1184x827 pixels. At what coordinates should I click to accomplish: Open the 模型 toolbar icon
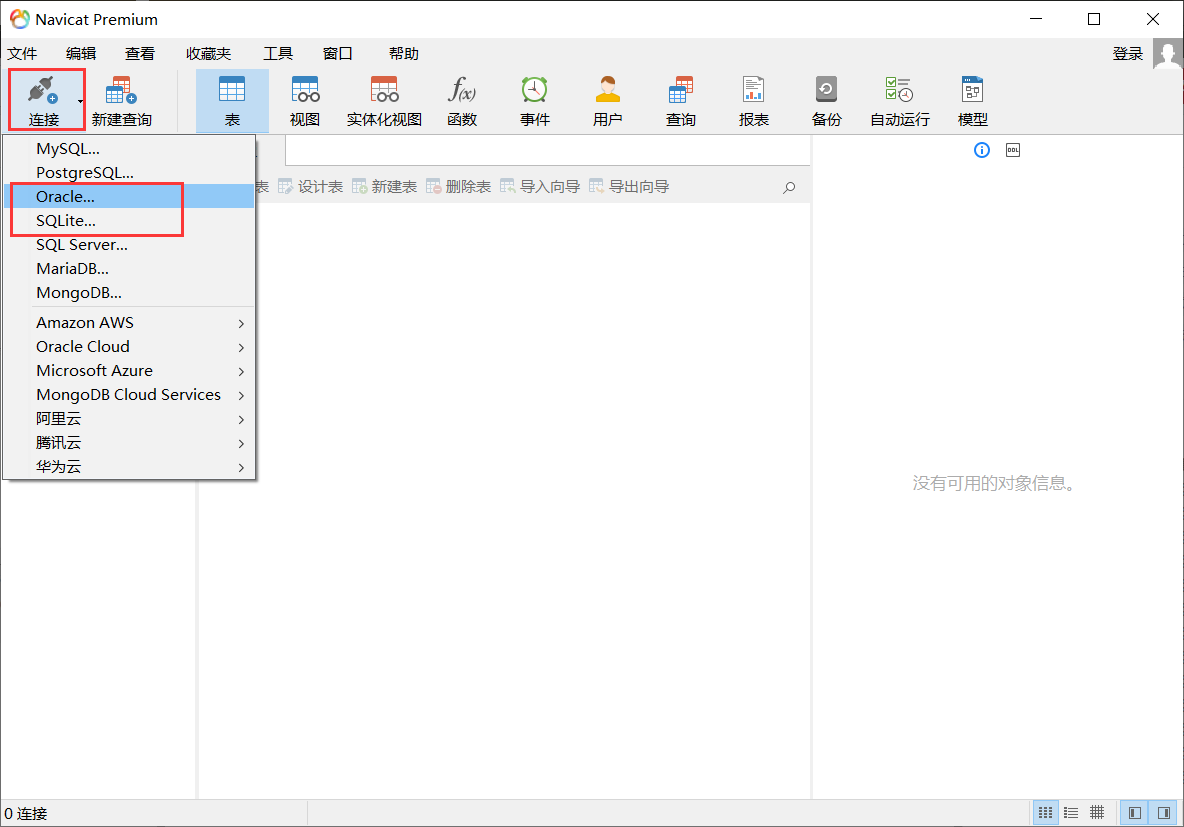(971, 100)
